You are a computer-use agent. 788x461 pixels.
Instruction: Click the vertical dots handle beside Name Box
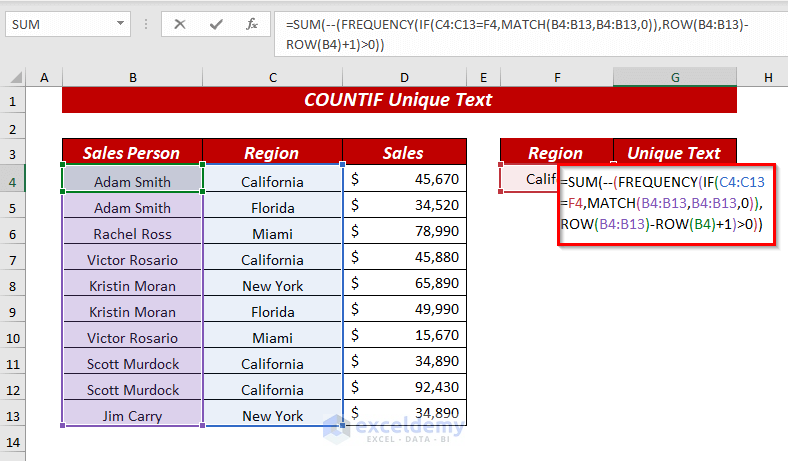click(146, 23)
